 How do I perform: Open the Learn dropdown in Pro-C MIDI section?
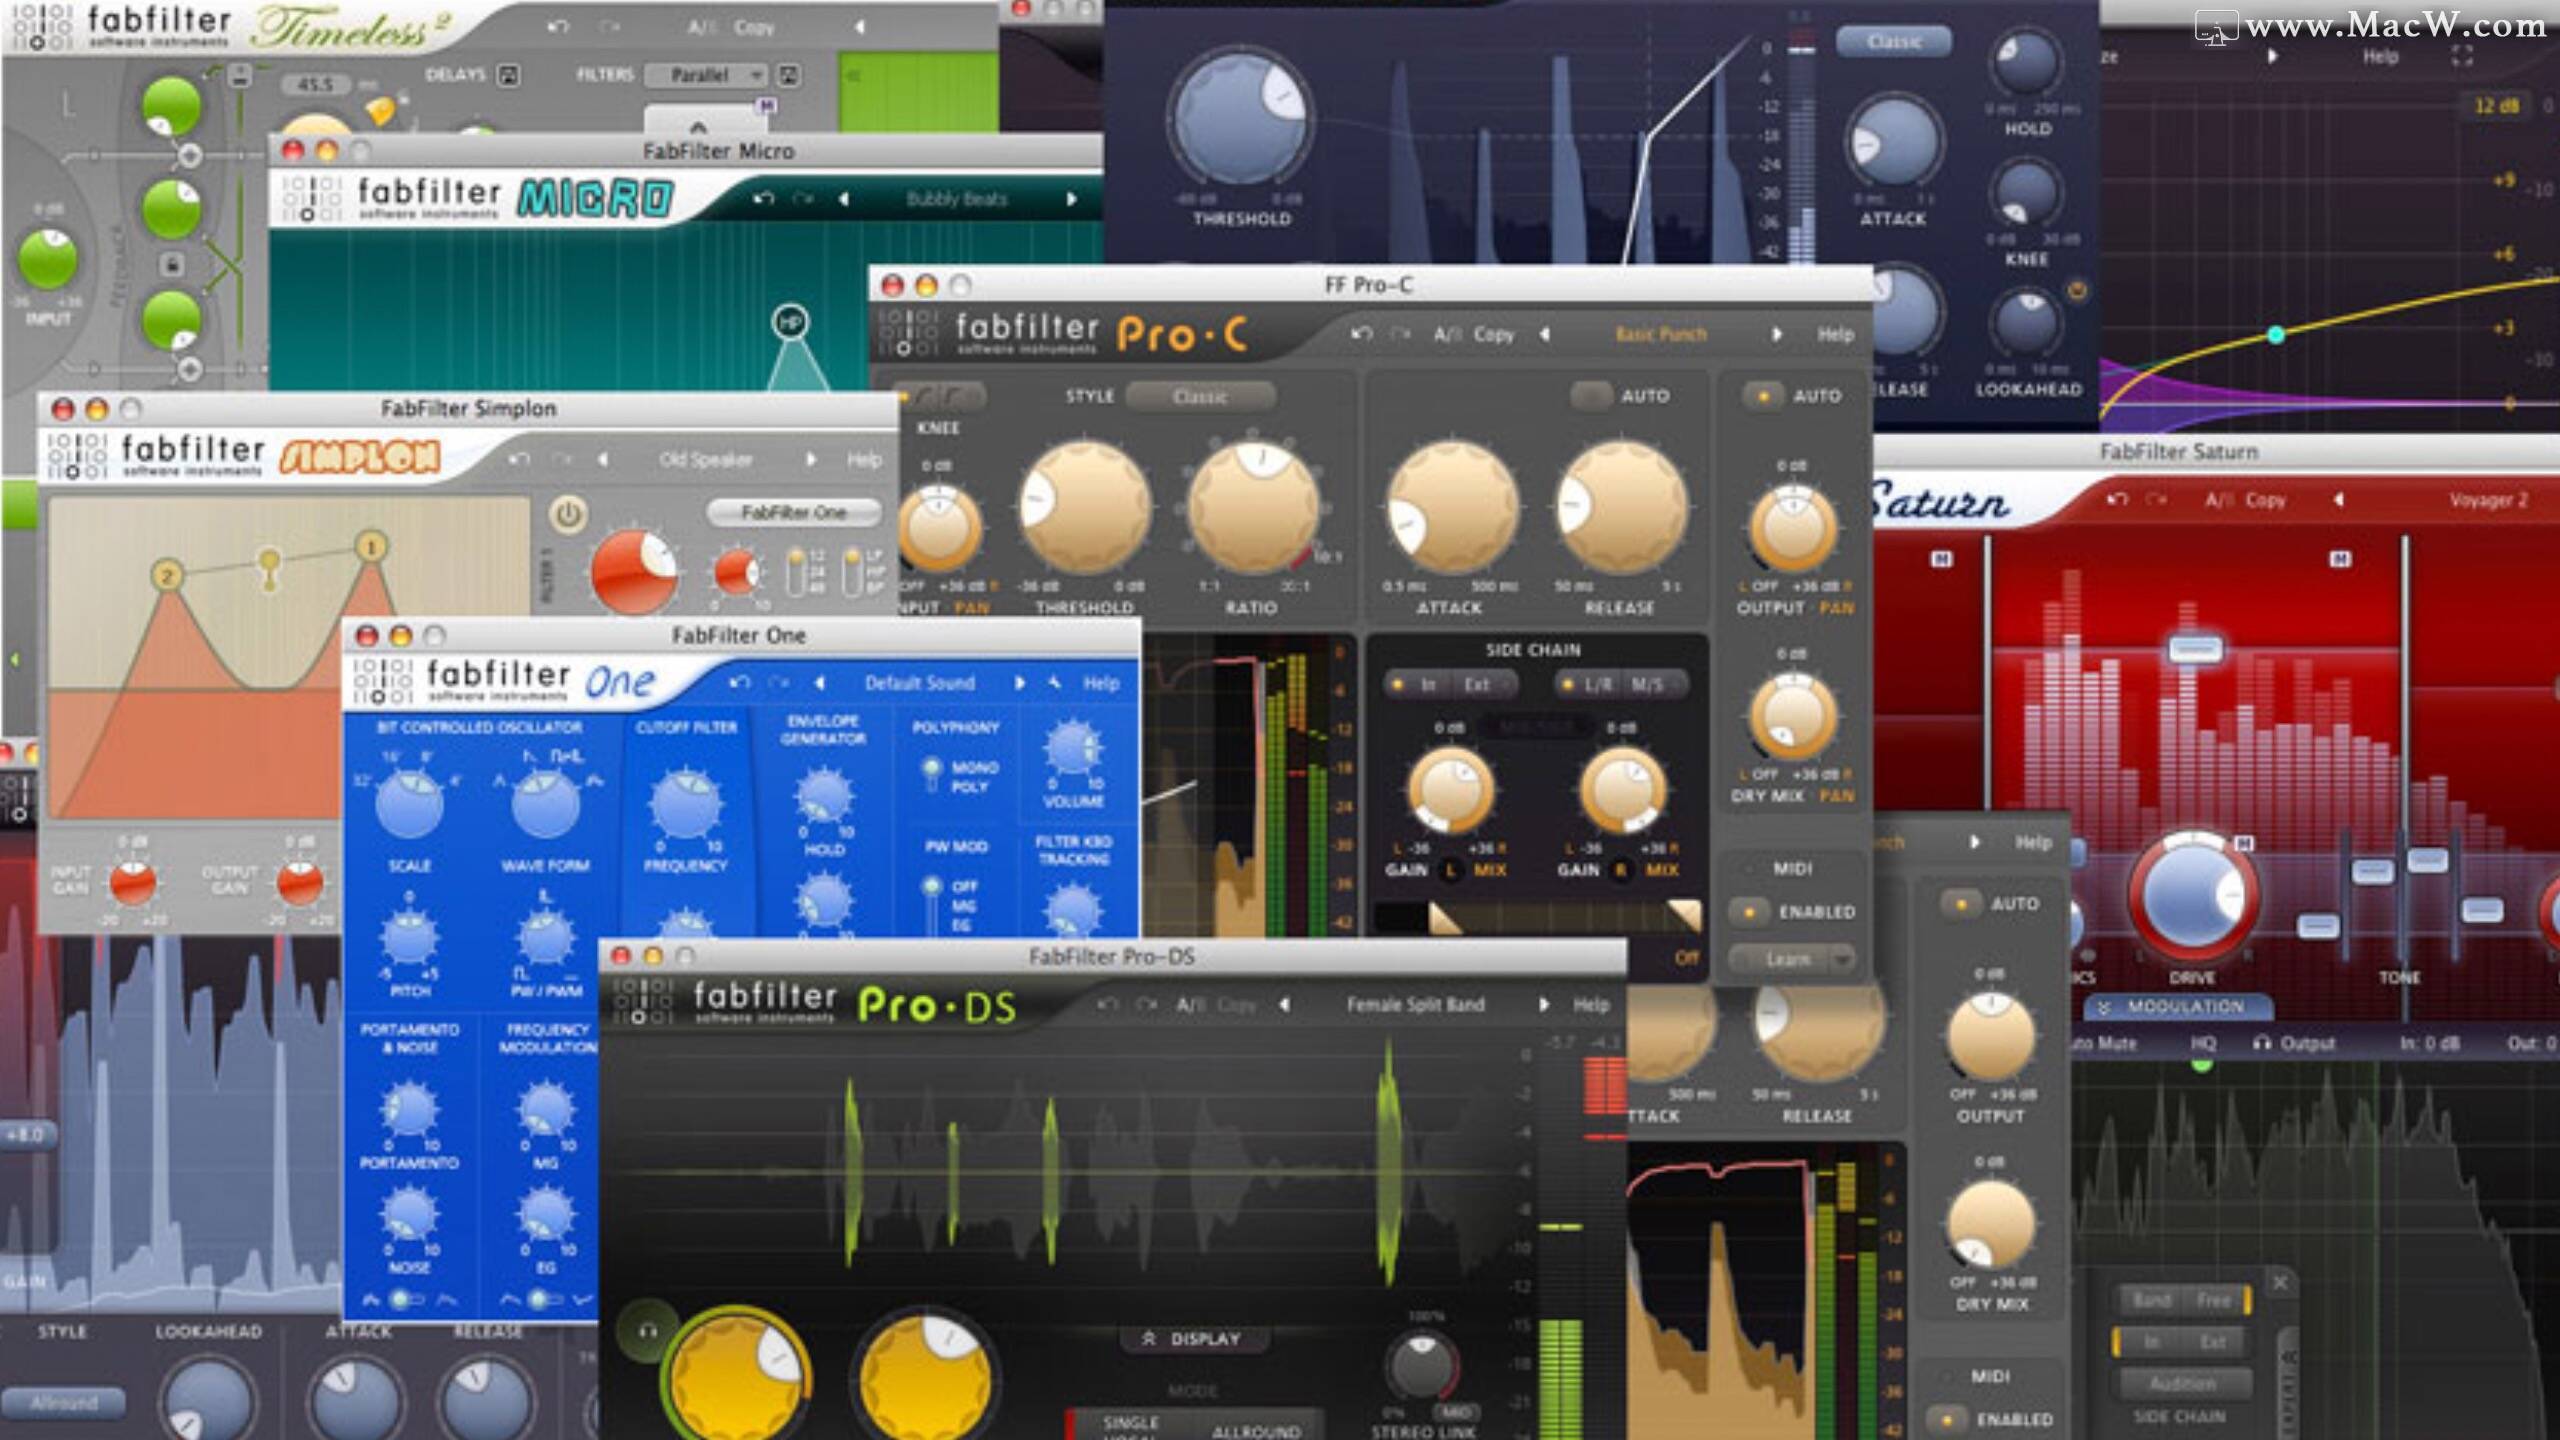coord(1791,960)
